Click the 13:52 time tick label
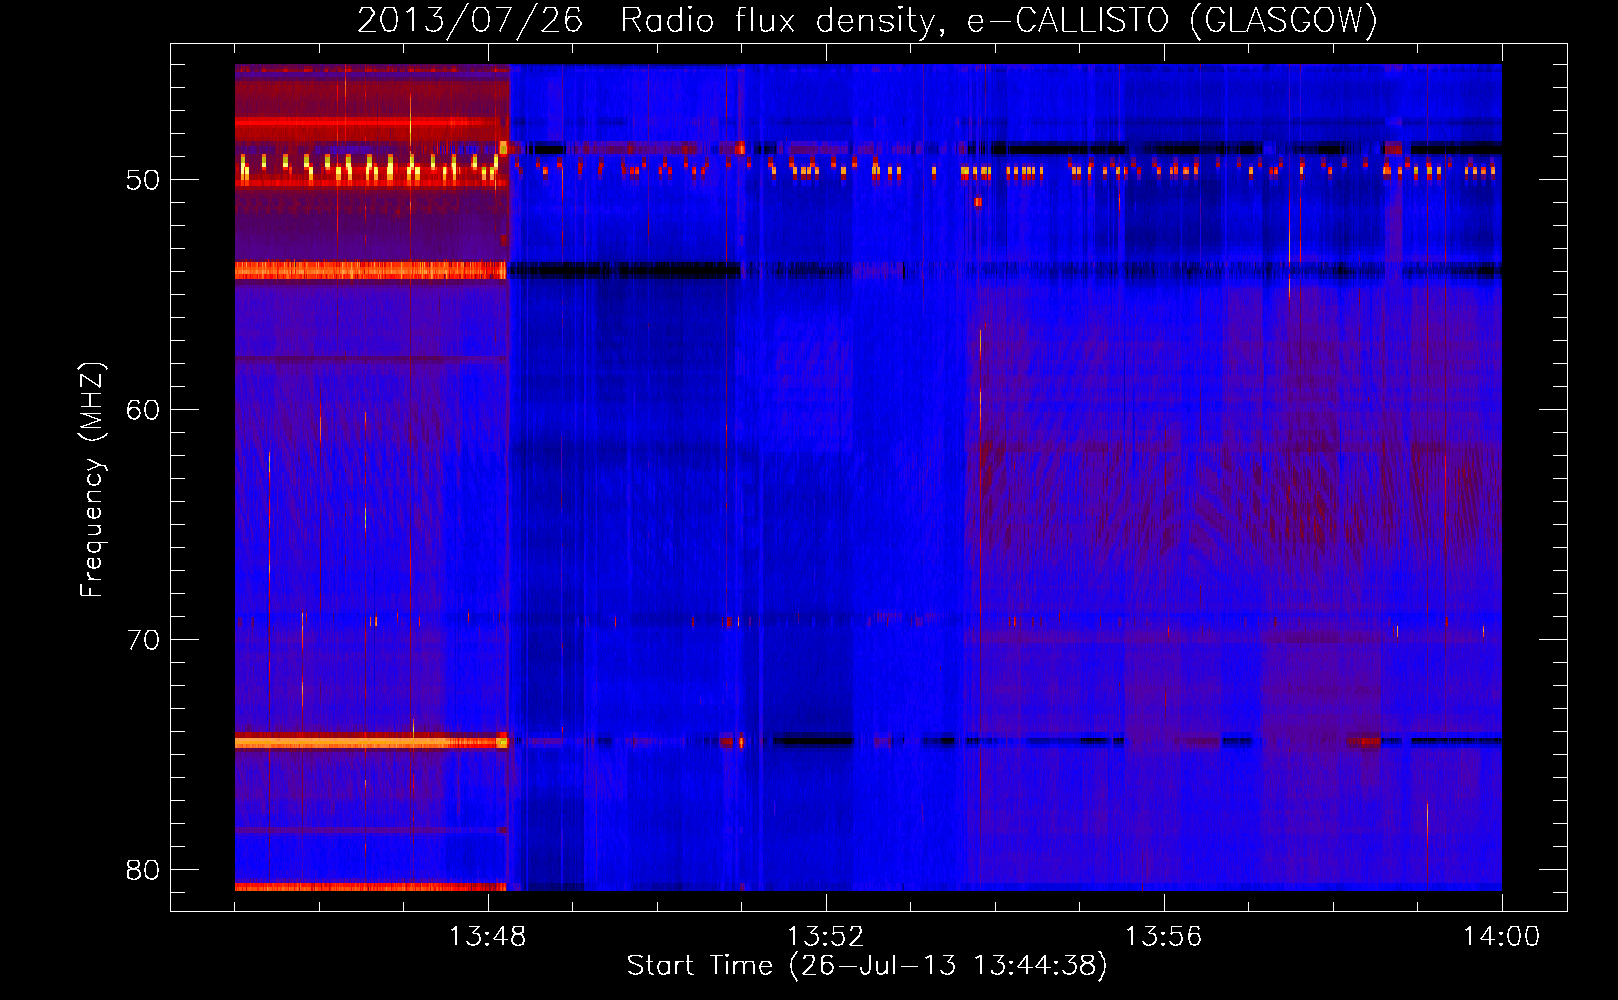 pos(825,937)
